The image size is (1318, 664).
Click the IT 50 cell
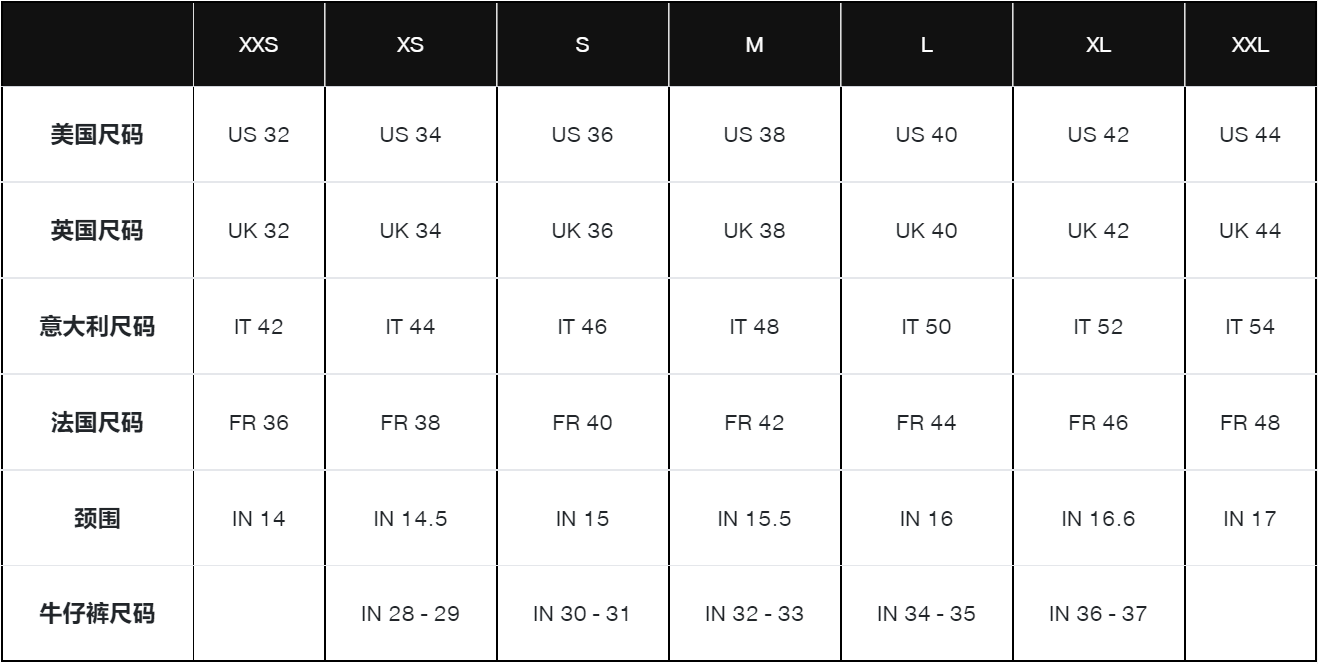click(926, 327)
